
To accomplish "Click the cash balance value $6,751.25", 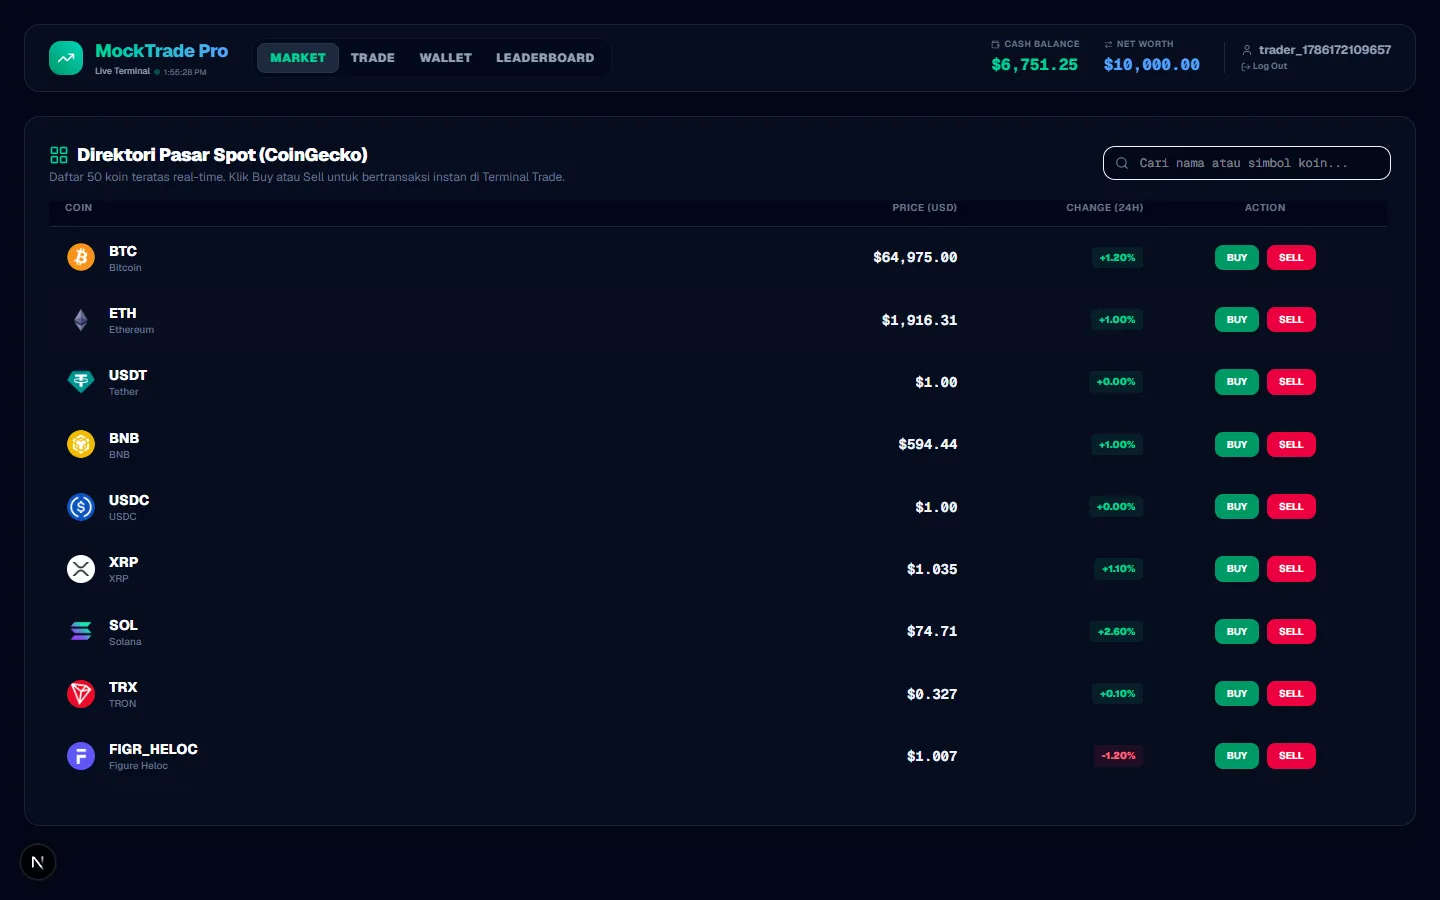I will (1035, 65).
